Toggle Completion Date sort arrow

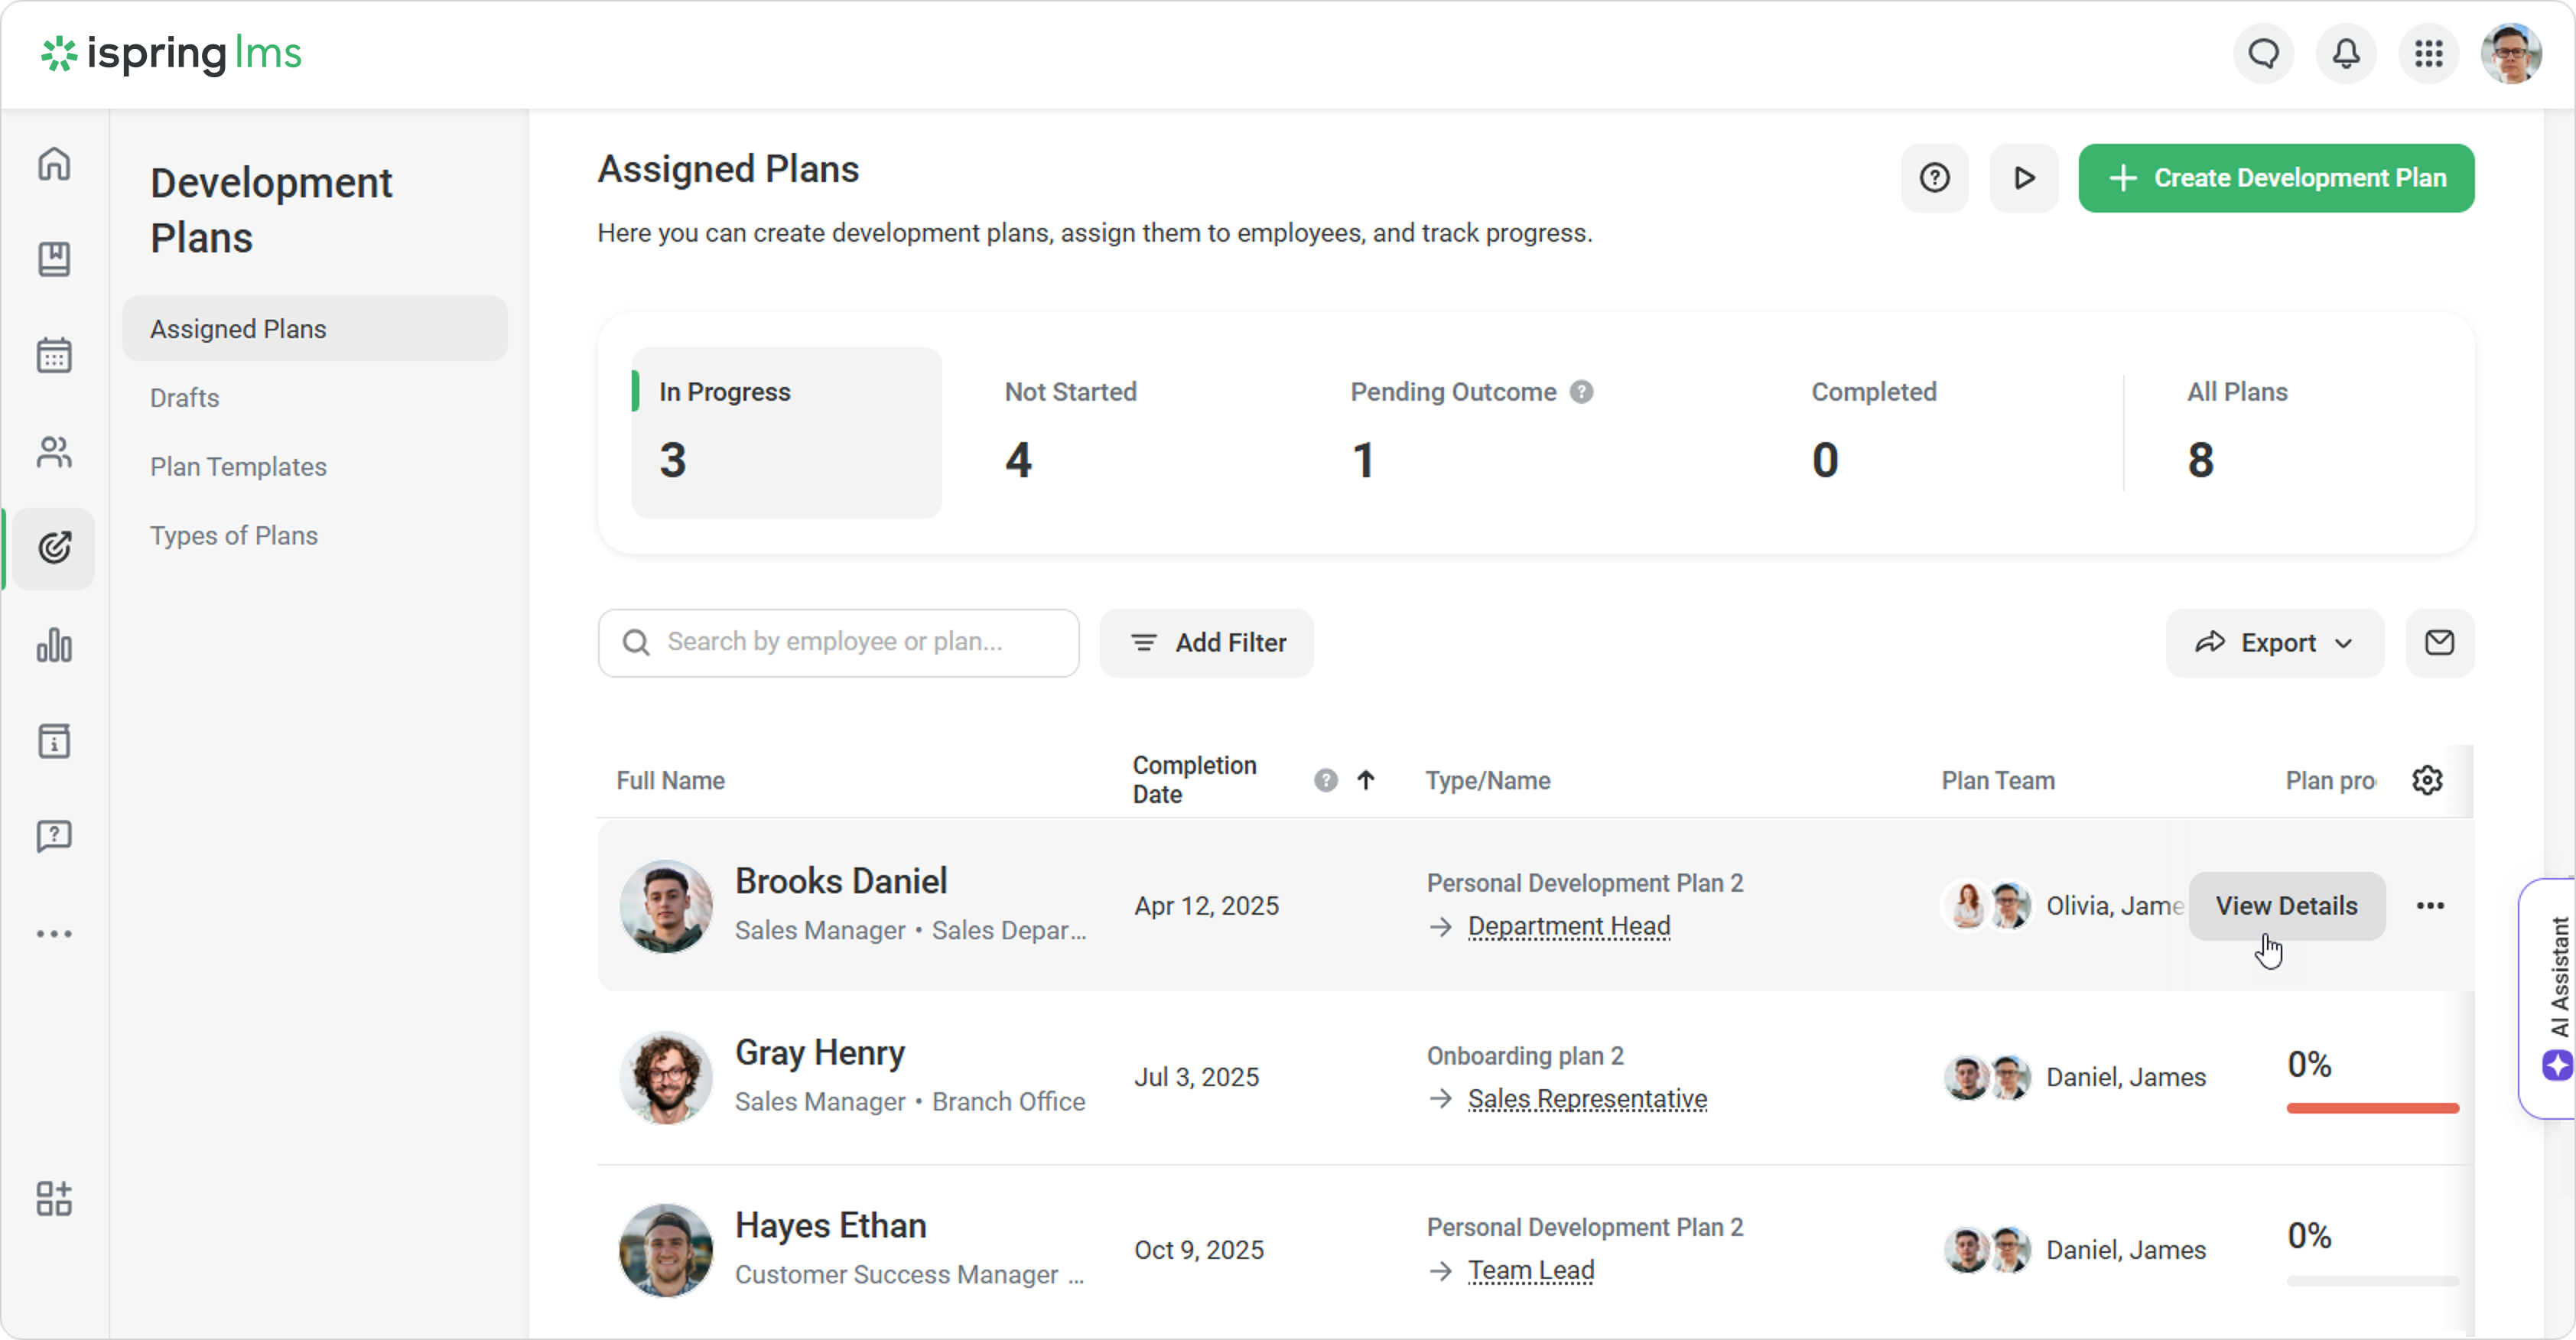tap(1366, 780)
